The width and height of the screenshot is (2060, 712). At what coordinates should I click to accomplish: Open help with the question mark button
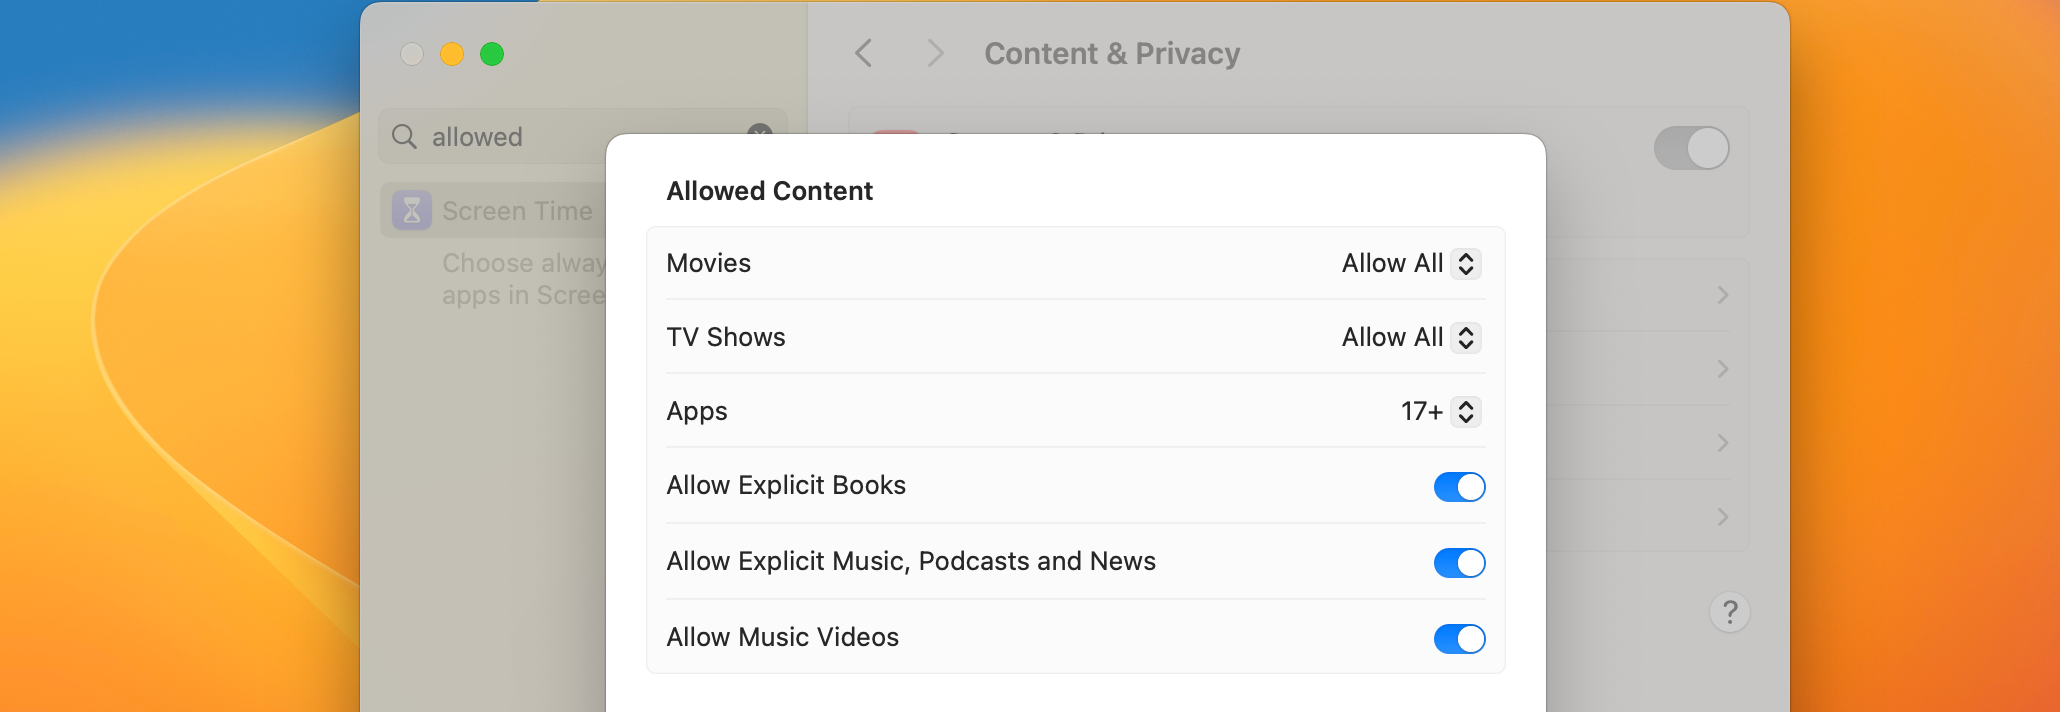pos(1730,612)
